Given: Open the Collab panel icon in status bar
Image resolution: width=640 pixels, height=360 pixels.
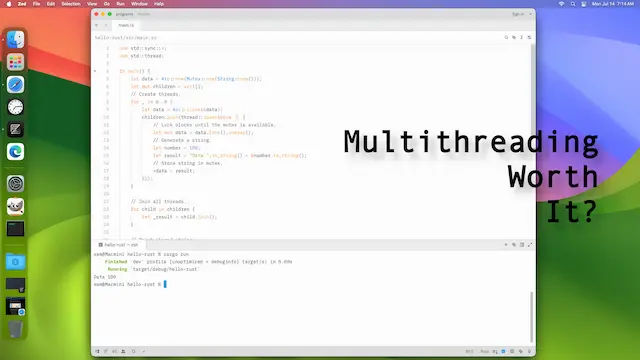Looking at the screenshot, I should click(123, 351).
